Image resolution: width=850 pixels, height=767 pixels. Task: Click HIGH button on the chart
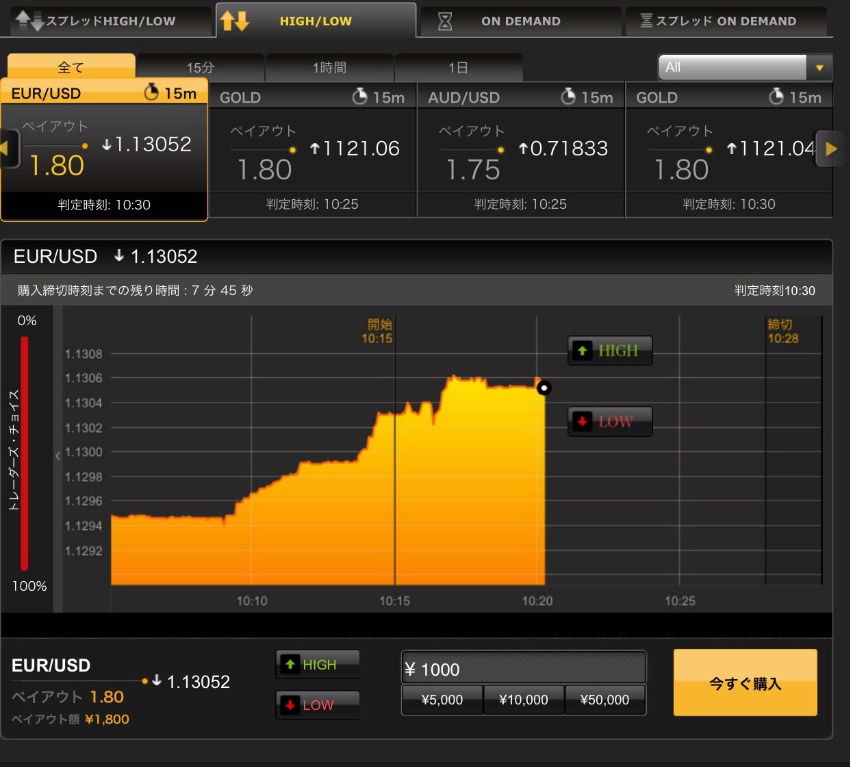click(x=610, y=351)
